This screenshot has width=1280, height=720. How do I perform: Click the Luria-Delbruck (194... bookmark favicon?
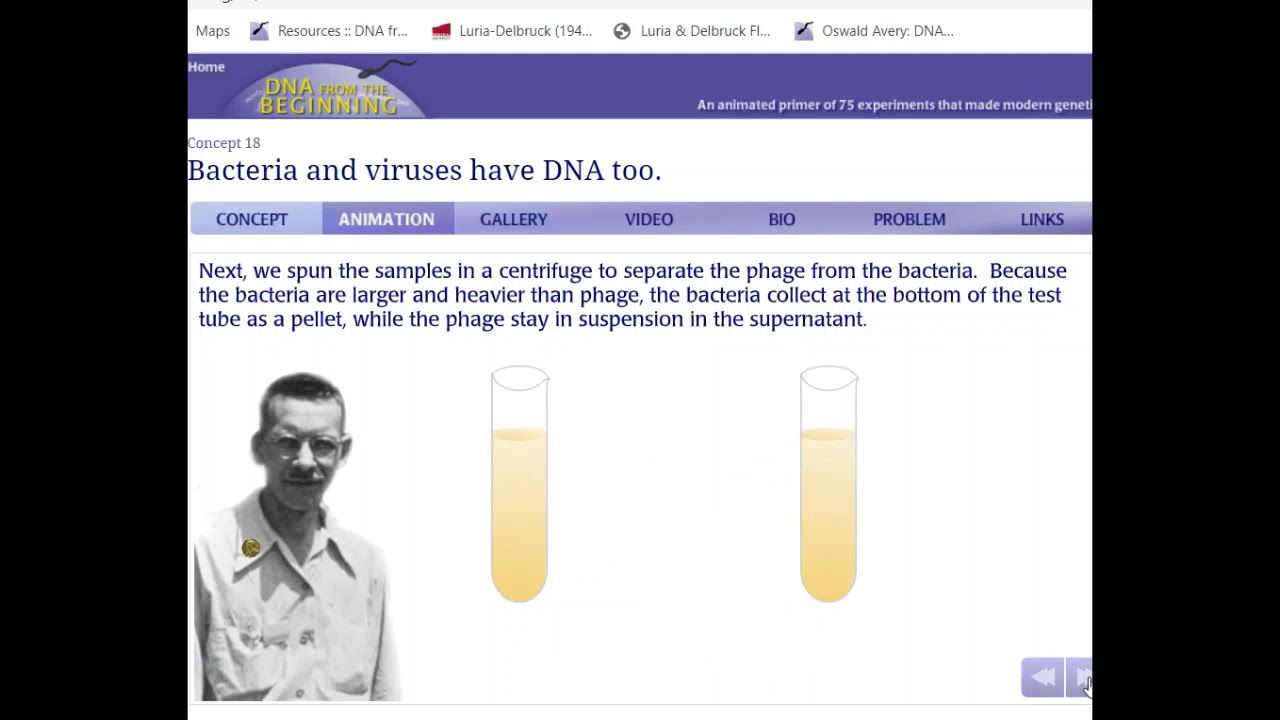[x=441, y=31]
